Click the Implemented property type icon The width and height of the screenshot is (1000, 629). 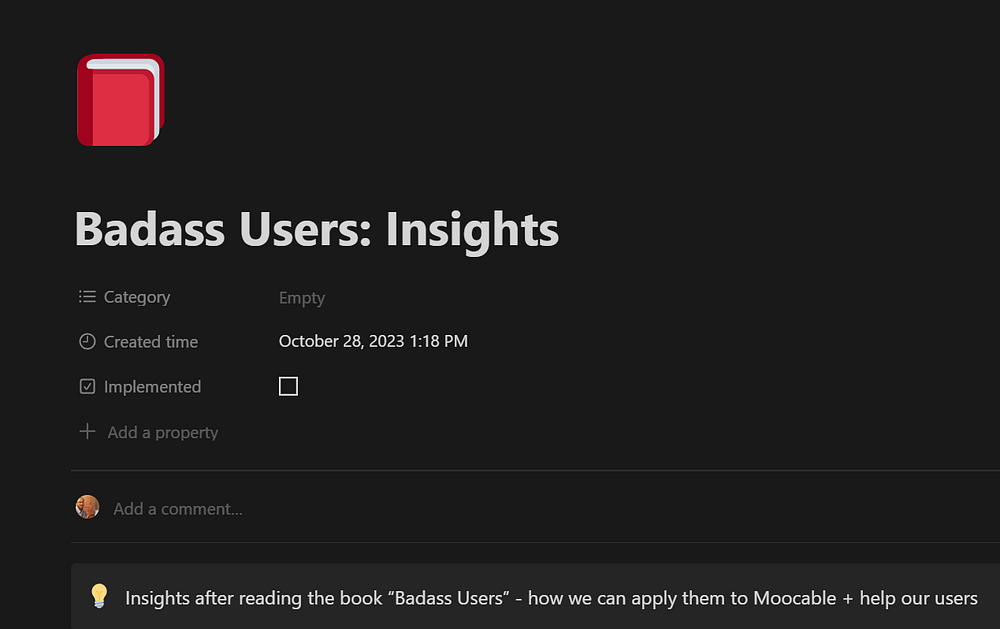[x=87, y=387]
